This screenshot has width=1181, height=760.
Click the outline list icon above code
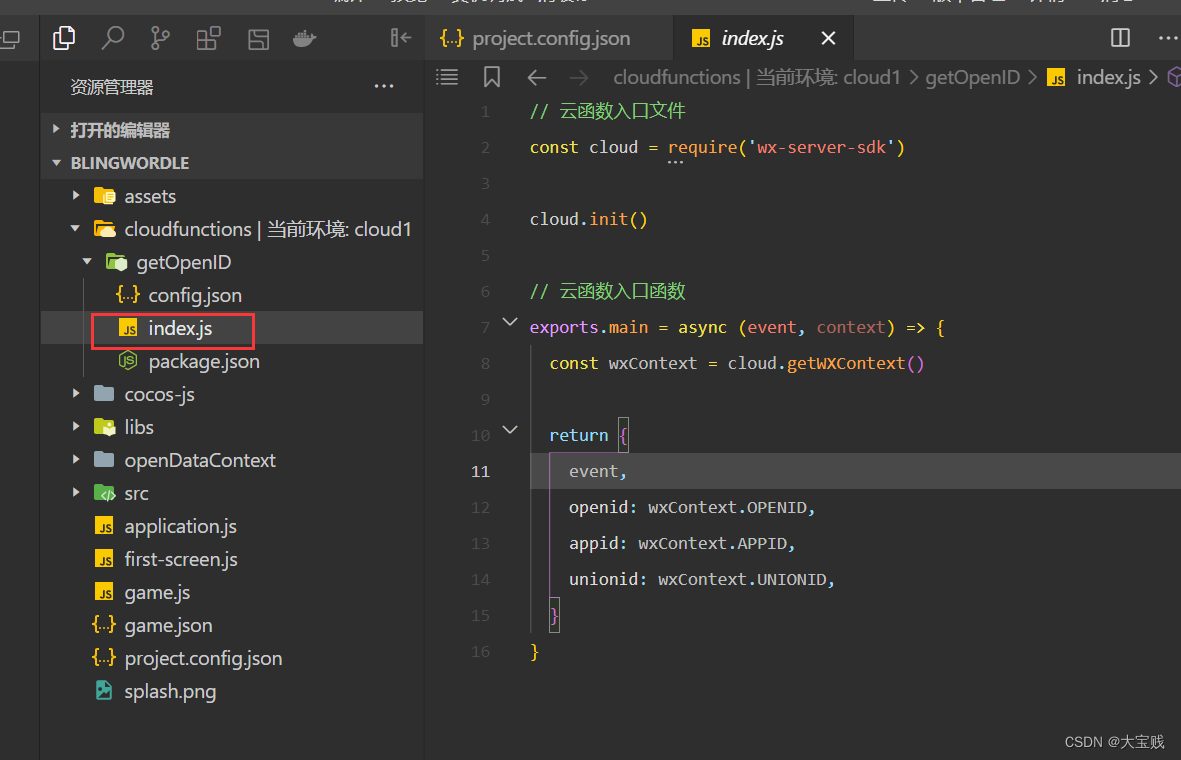(x=447, y=77)
